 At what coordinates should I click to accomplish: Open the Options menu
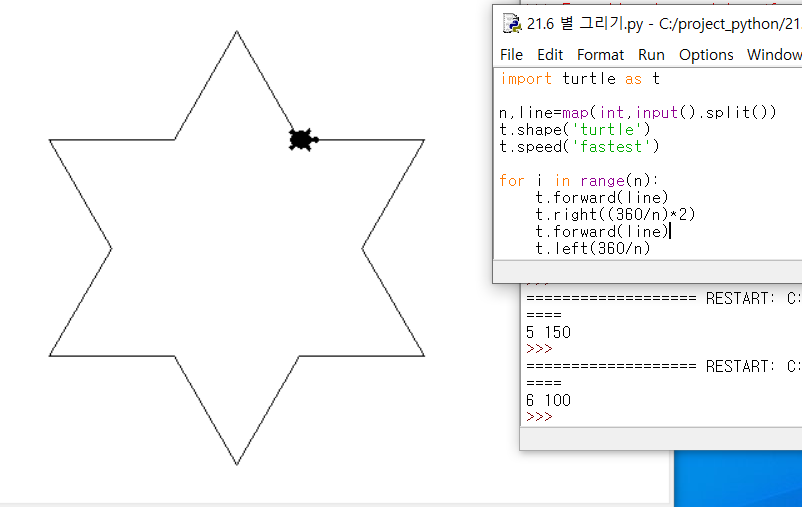(x=706, y=55)
